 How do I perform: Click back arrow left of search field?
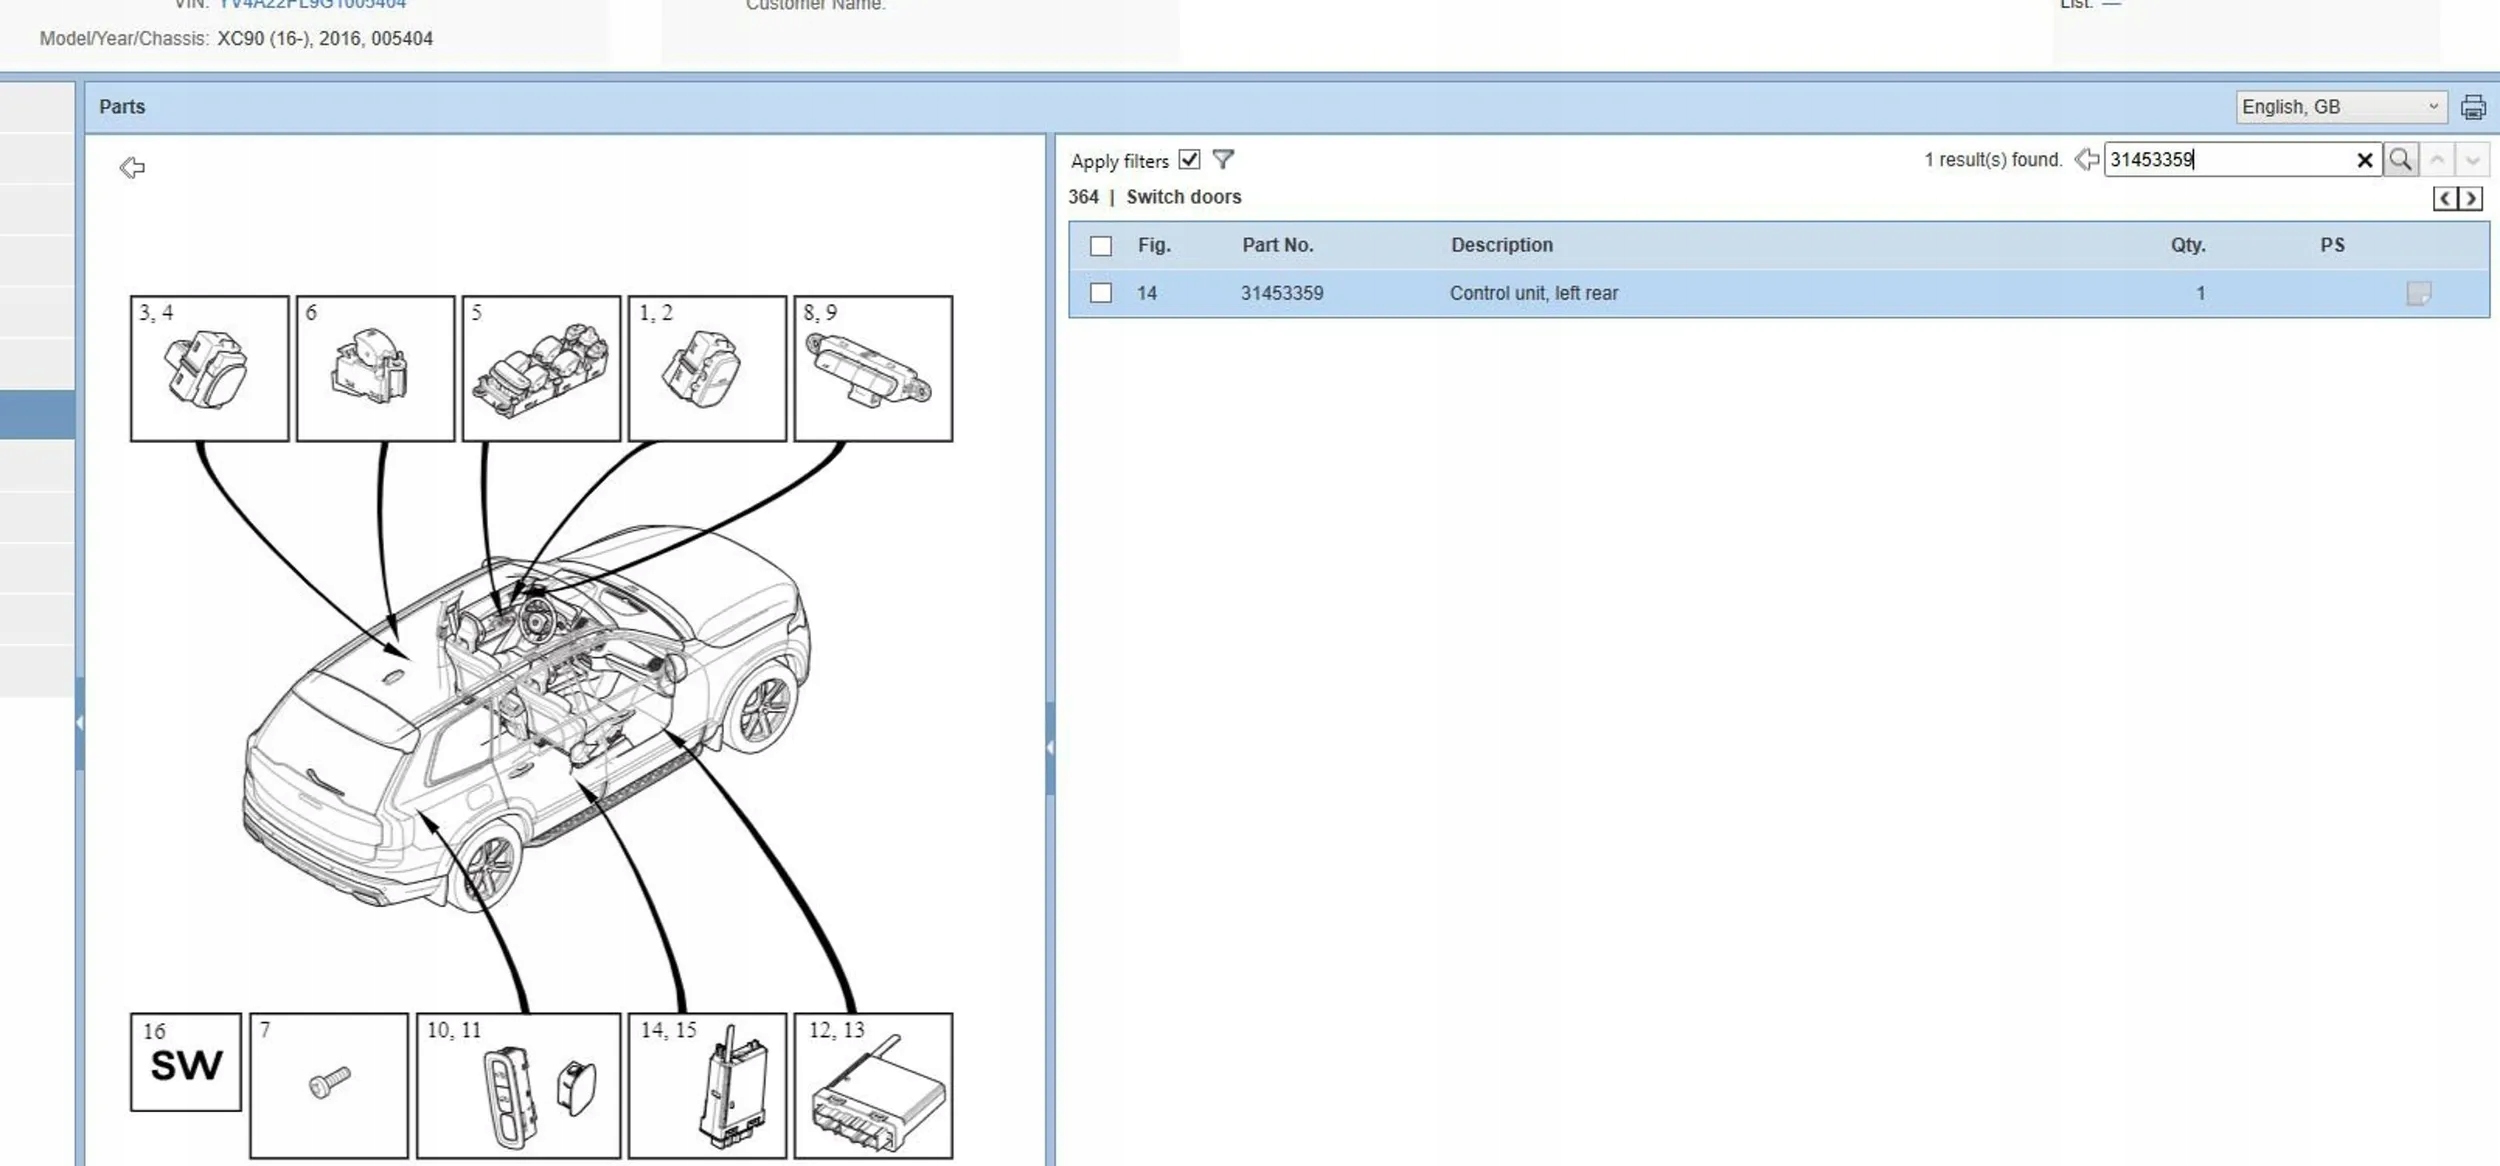(2086, 160)
